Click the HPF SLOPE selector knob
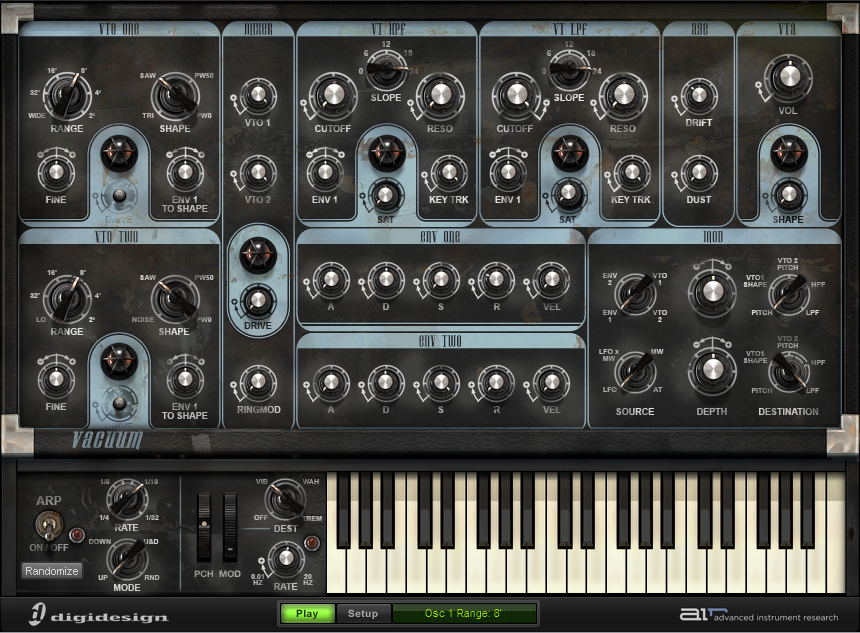The width and height of the screenshot is (860, 633). click(386, 70)
